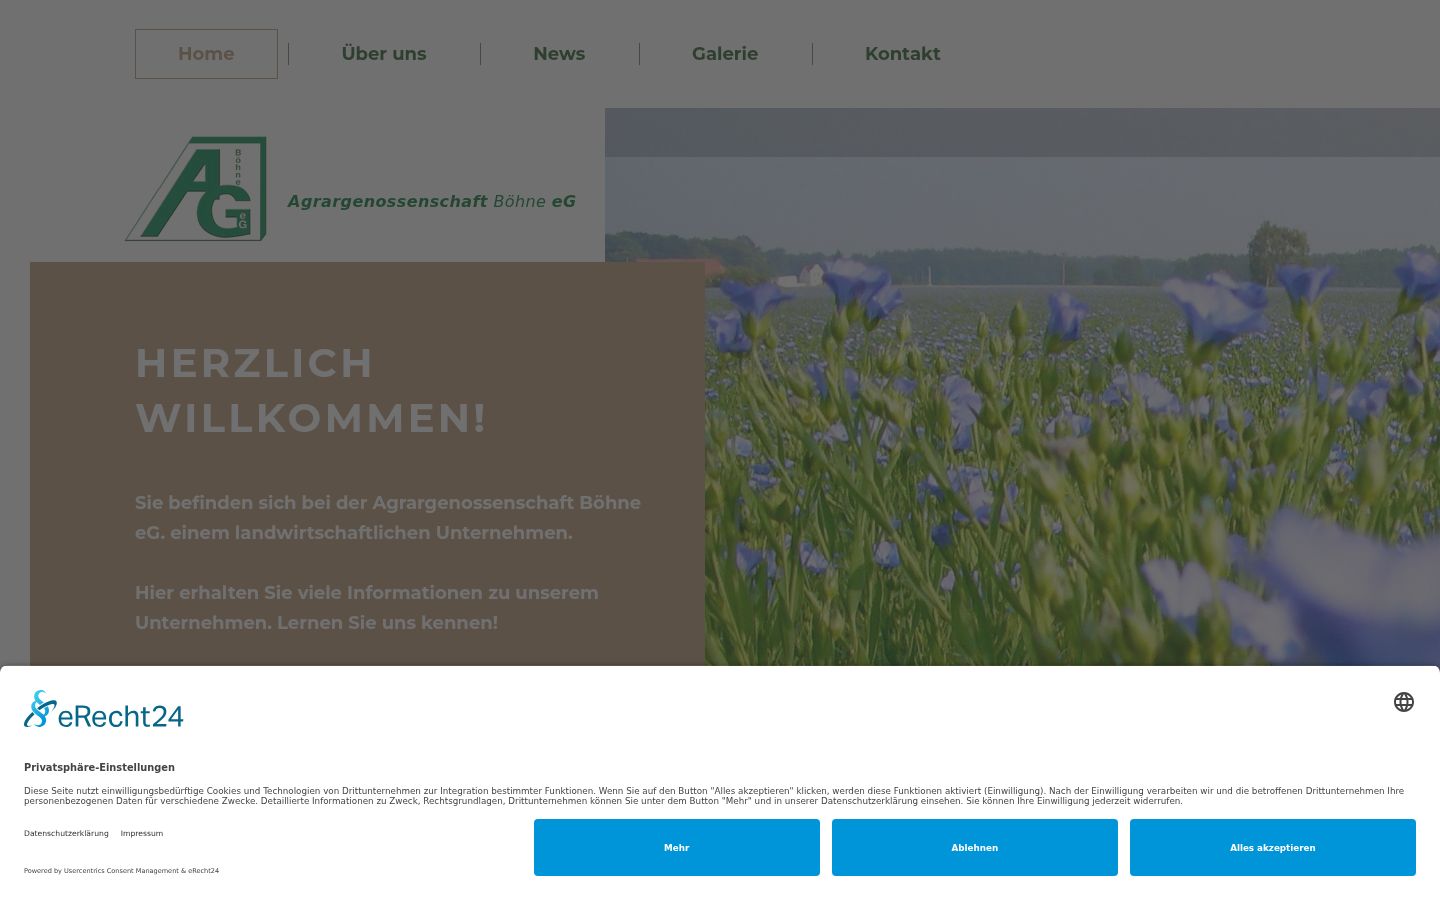This screenshot has width=1440, height=900.
Task: Click the Ablehnen button
Action: coord(975,848)
